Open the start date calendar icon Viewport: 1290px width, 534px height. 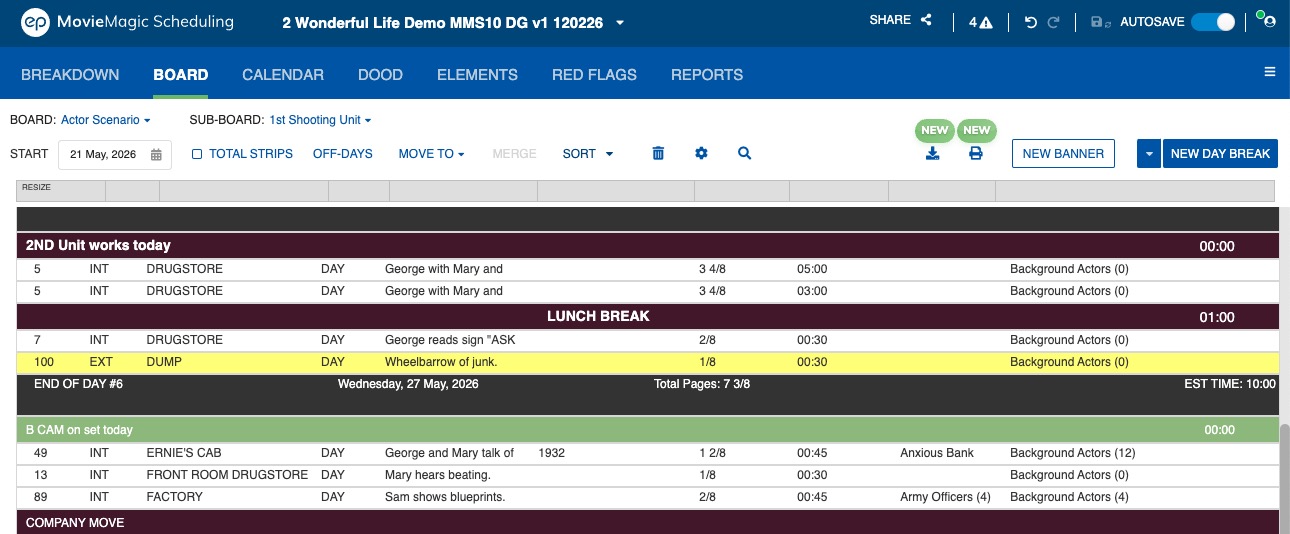point(156,155)
